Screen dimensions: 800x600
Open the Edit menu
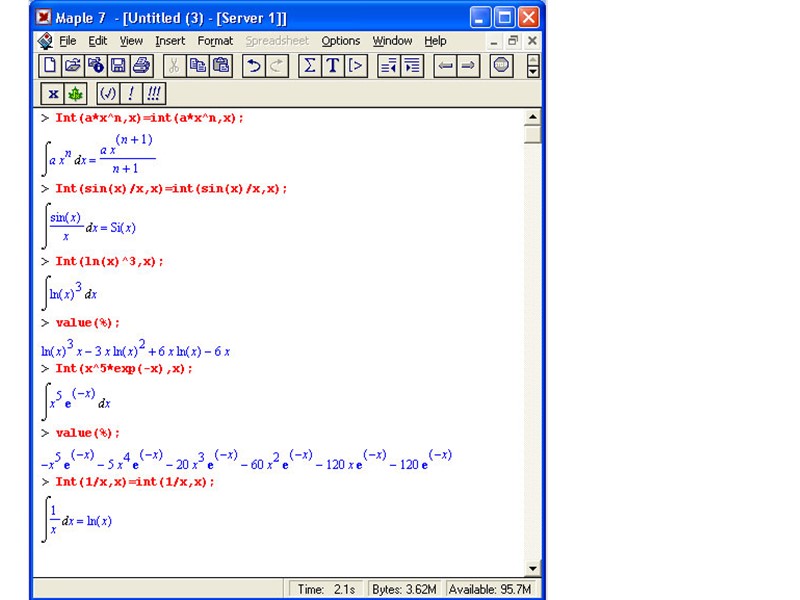(x=97, y=41)
